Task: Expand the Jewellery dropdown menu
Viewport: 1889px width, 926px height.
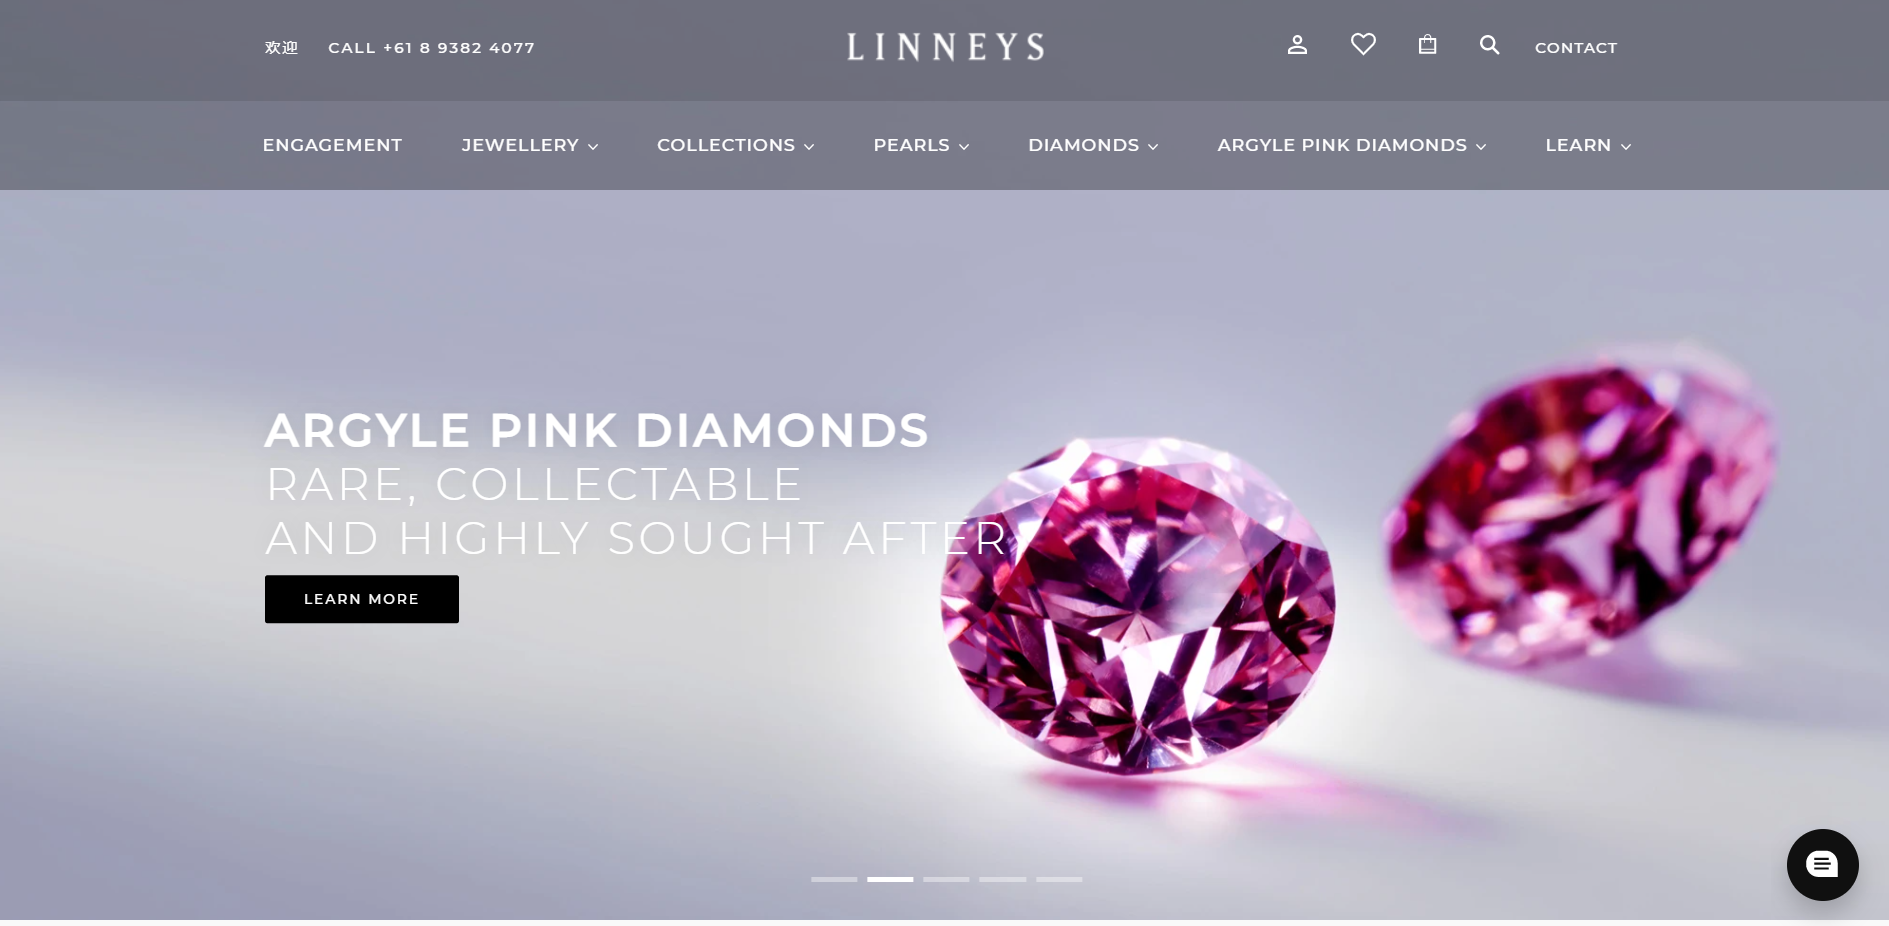Action: click(x=530, y=145)
